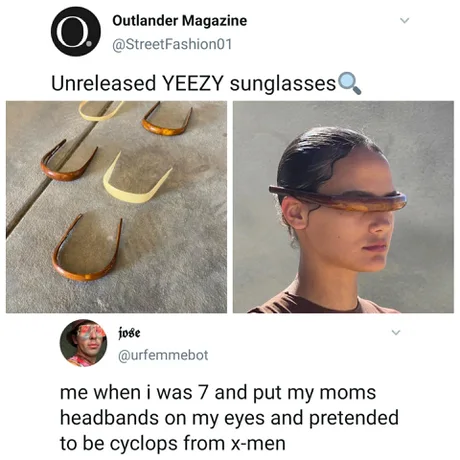Open the jose display name
460x460 pixels.
click(x=129, y=333)
